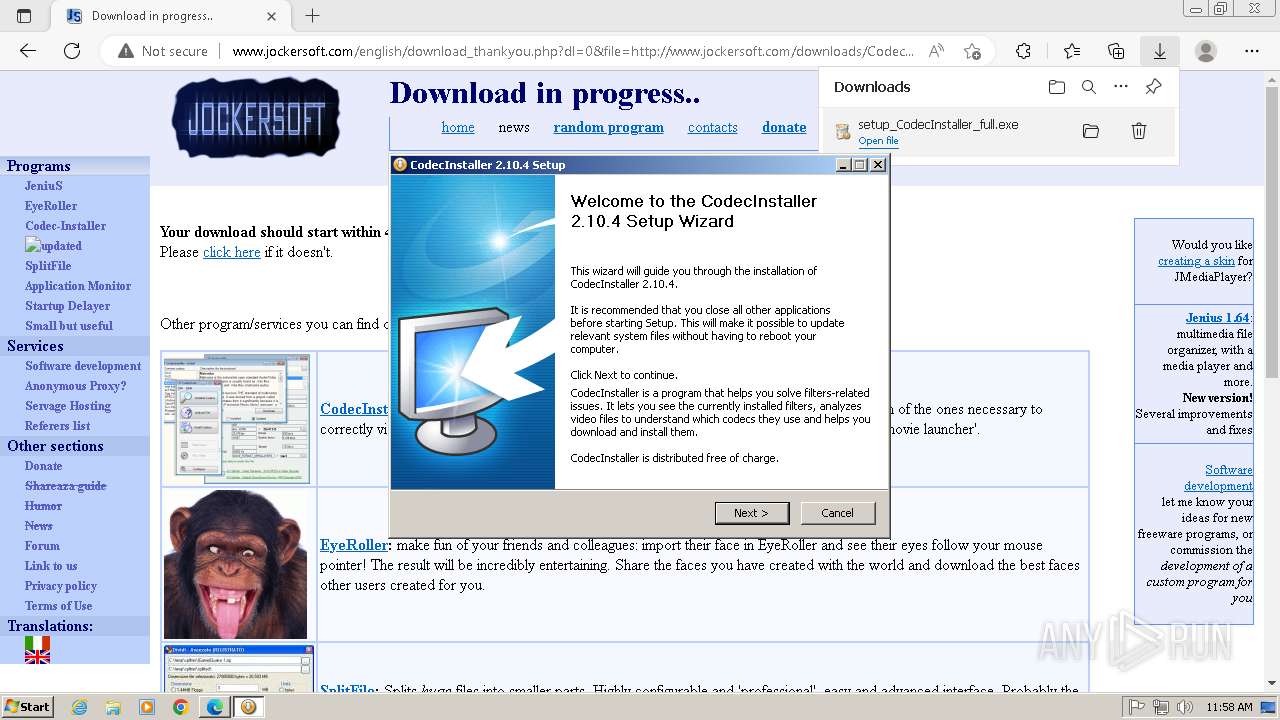Image resolution: width=1280 pixels, height=720 pixels.
Task: Open more options in Downloads panel
Action: [x=1121, y=87]
